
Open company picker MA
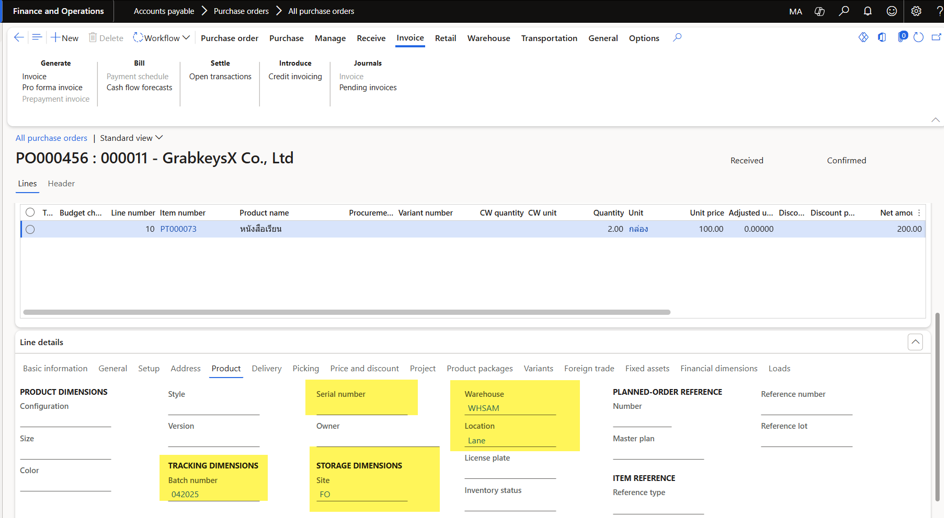795,11
